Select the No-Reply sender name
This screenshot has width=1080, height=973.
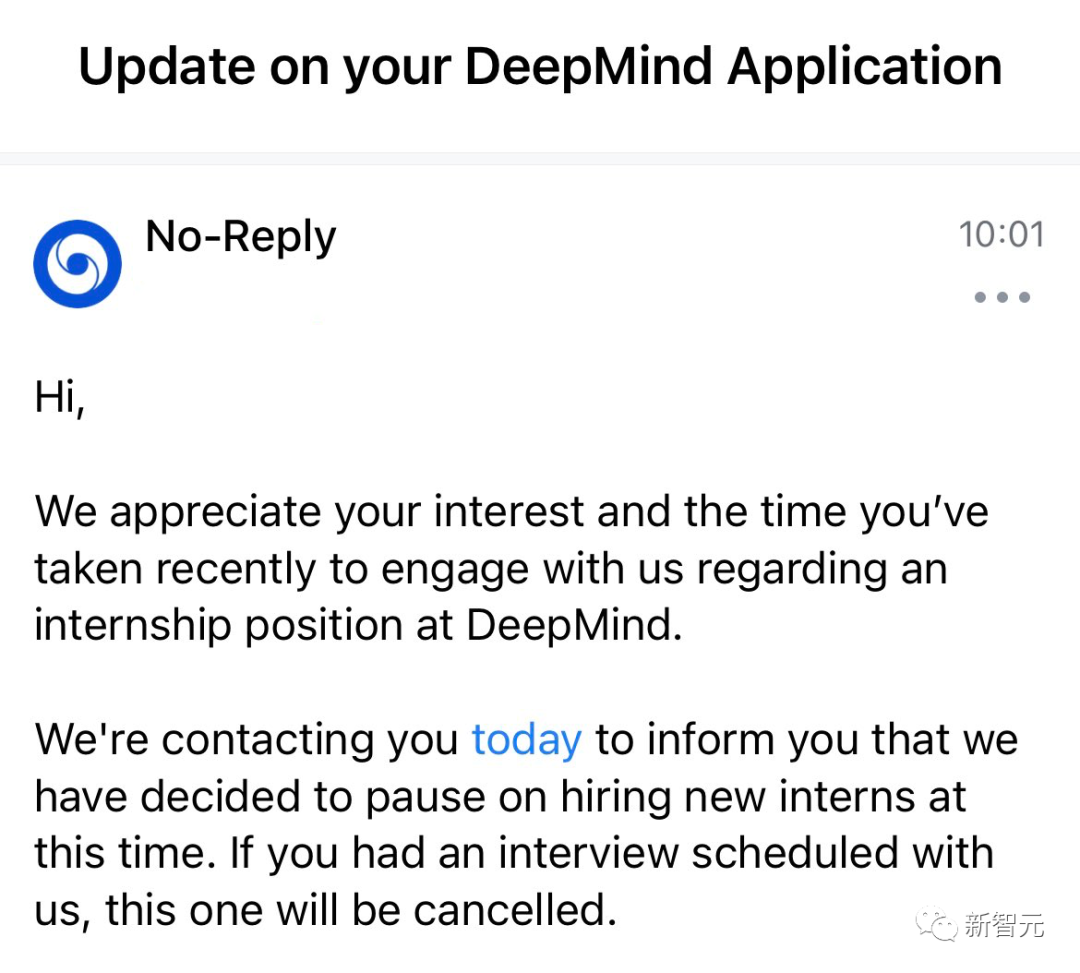[241, 238]
